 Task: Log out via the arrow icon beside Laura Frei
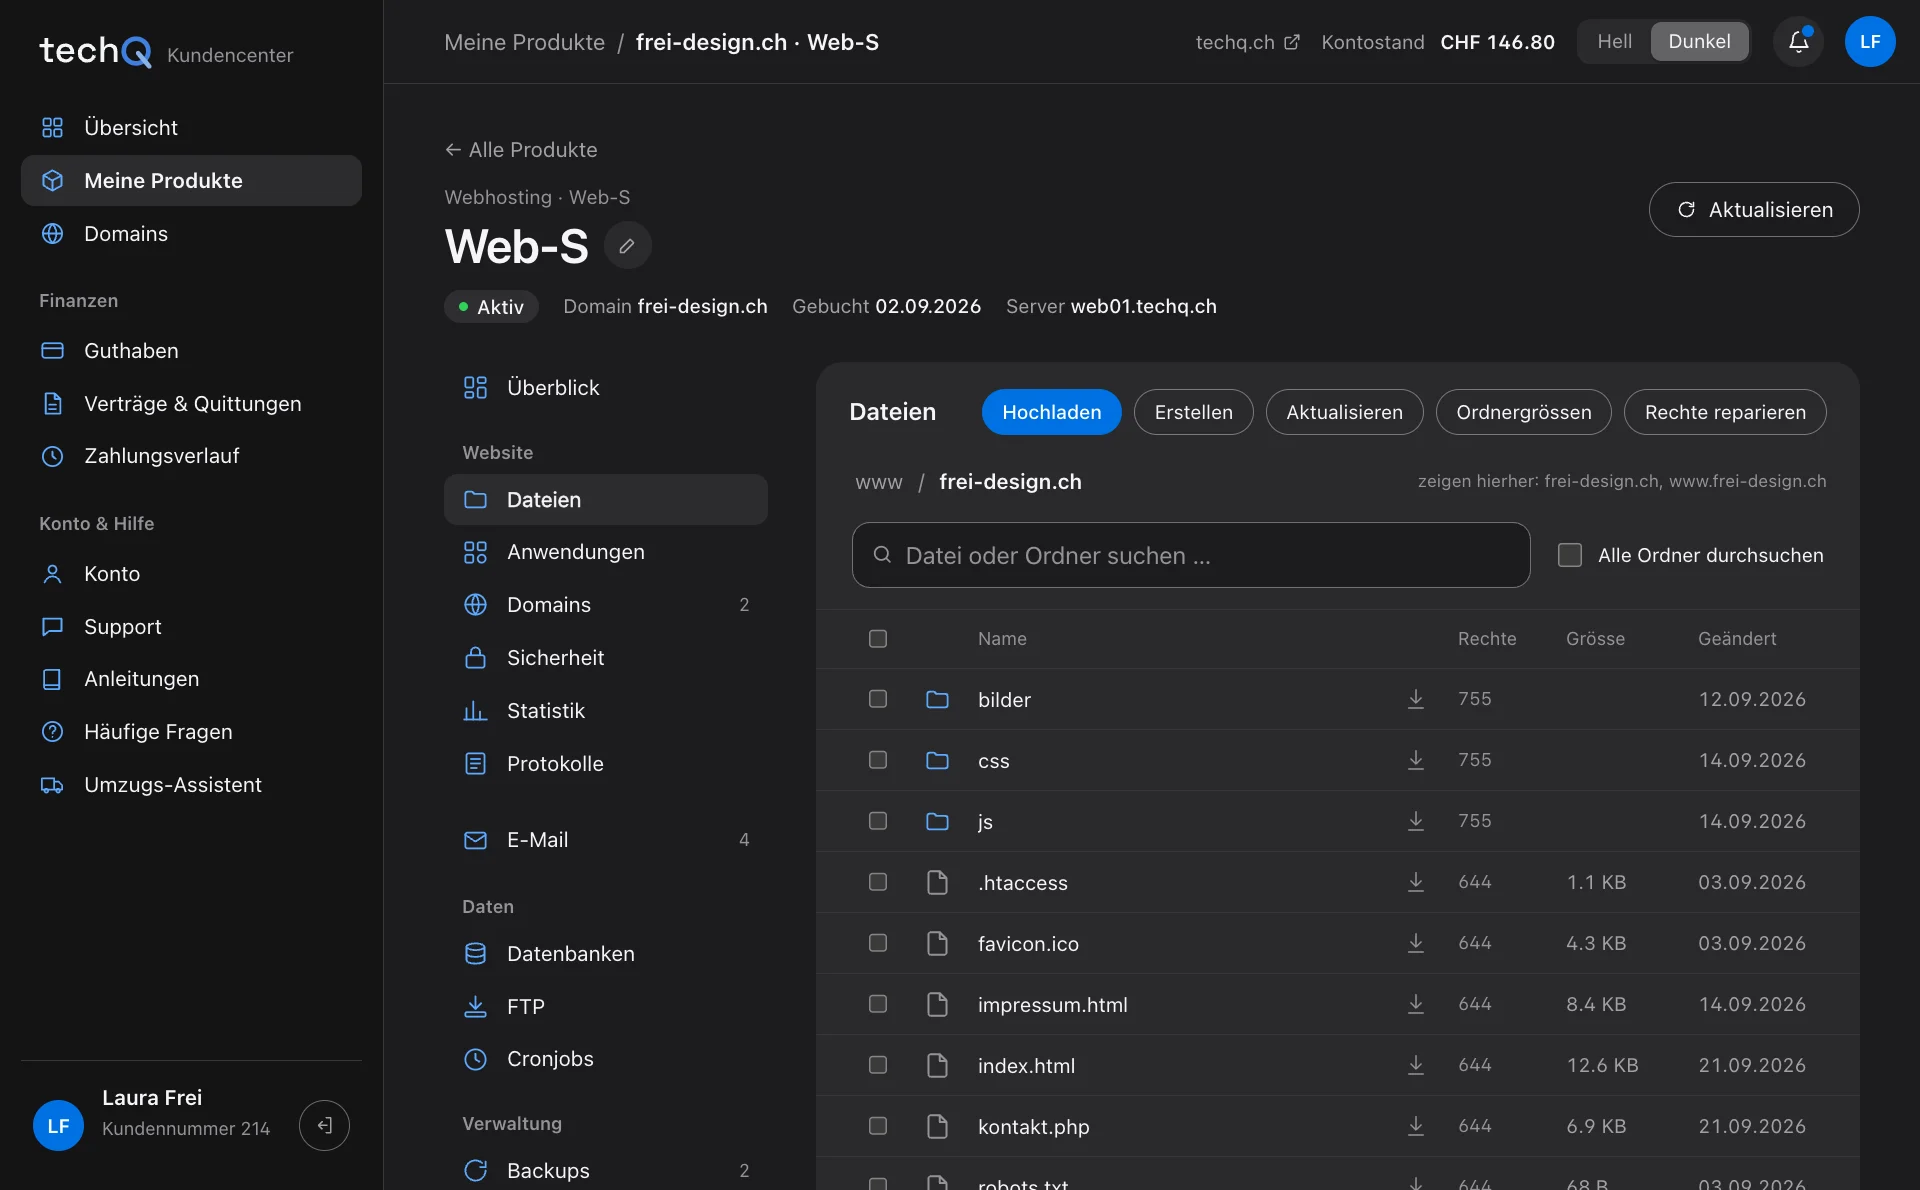[x=324, y=1125]
